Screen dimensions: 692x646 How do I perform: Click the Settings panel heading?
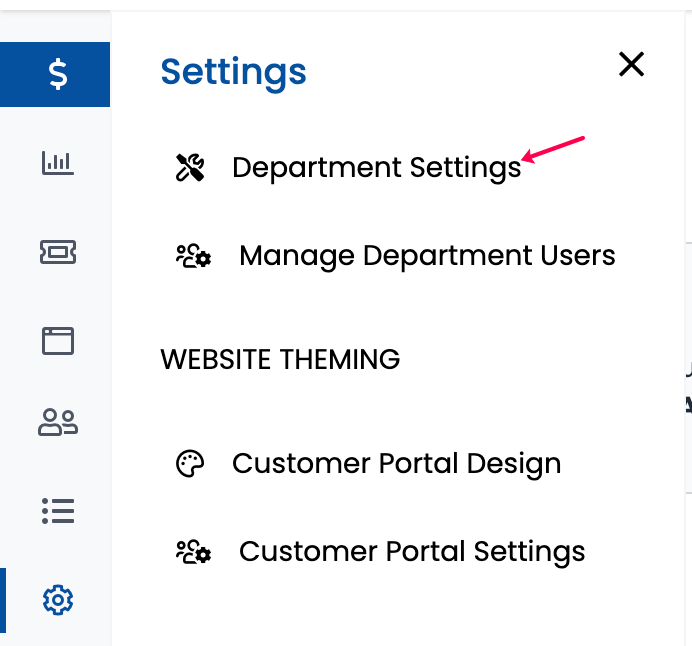[233, 73]
